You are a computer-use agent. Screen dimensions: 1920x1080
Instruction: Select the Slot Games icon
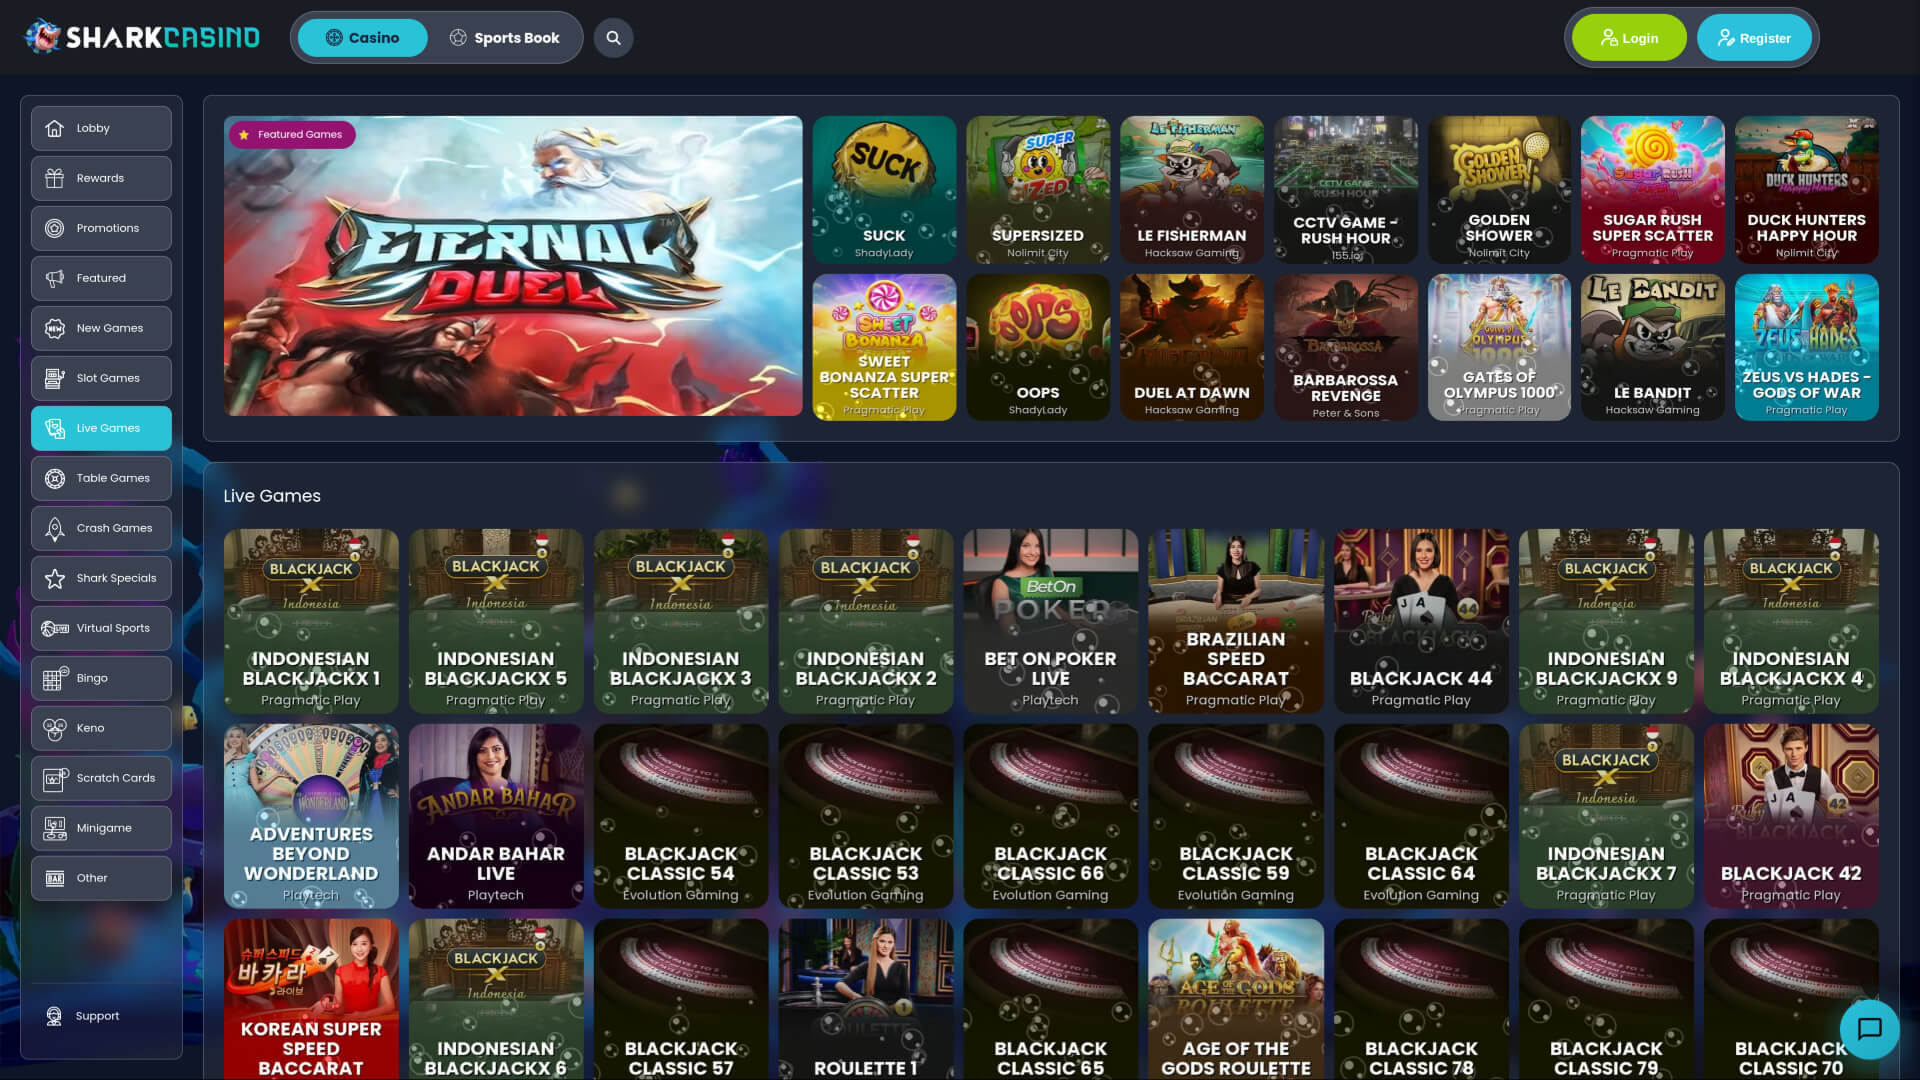(55, 378)
